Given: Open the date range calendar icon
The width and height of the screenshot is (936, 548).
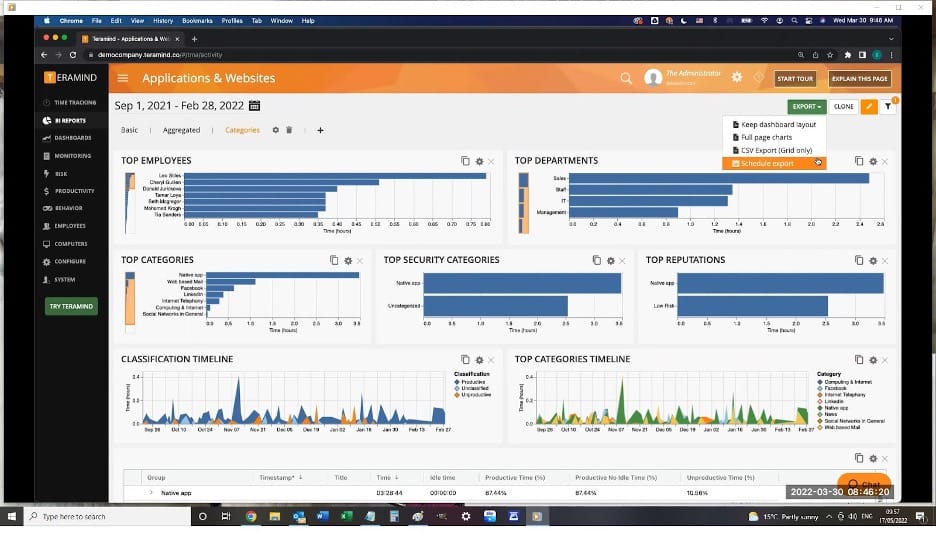Looking at the screenshot, I should click(x=254, y=106).
